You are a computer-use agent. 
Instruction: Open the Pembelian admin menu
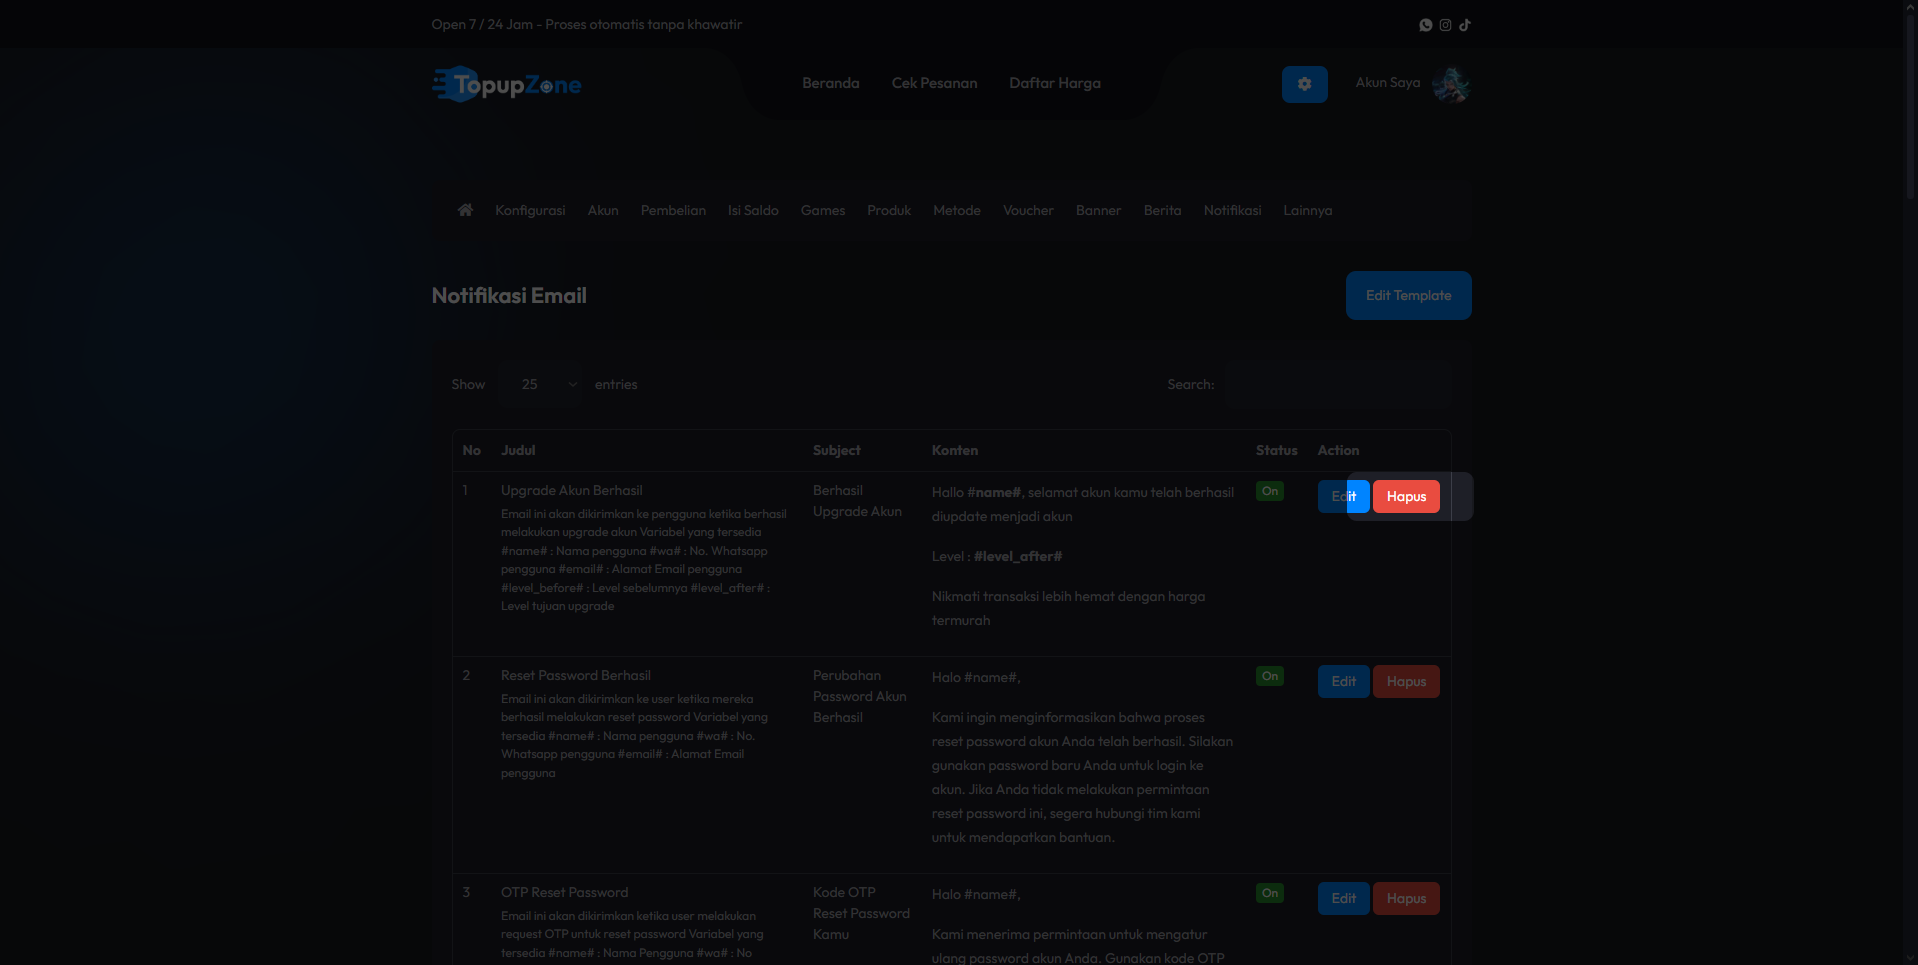pyautogui.click(x=673, y=210)
